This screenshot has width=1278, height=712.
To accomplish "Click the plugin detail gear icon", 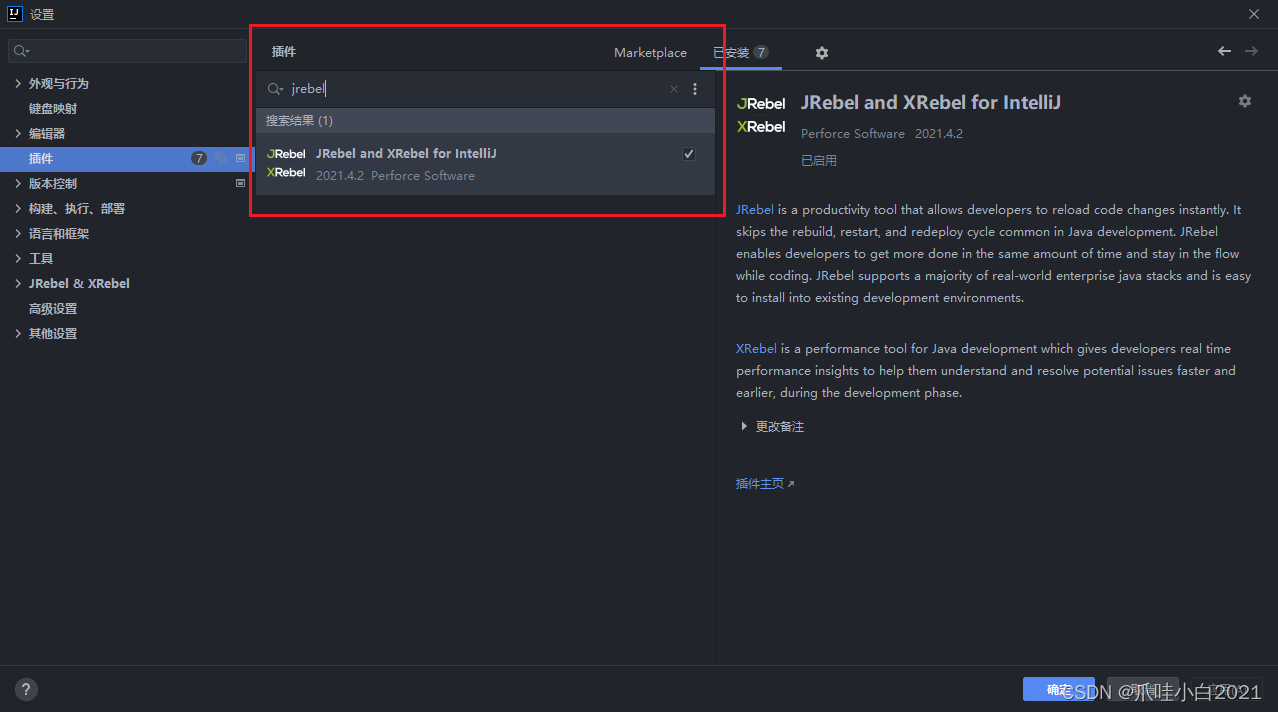I will (1245, 101).
